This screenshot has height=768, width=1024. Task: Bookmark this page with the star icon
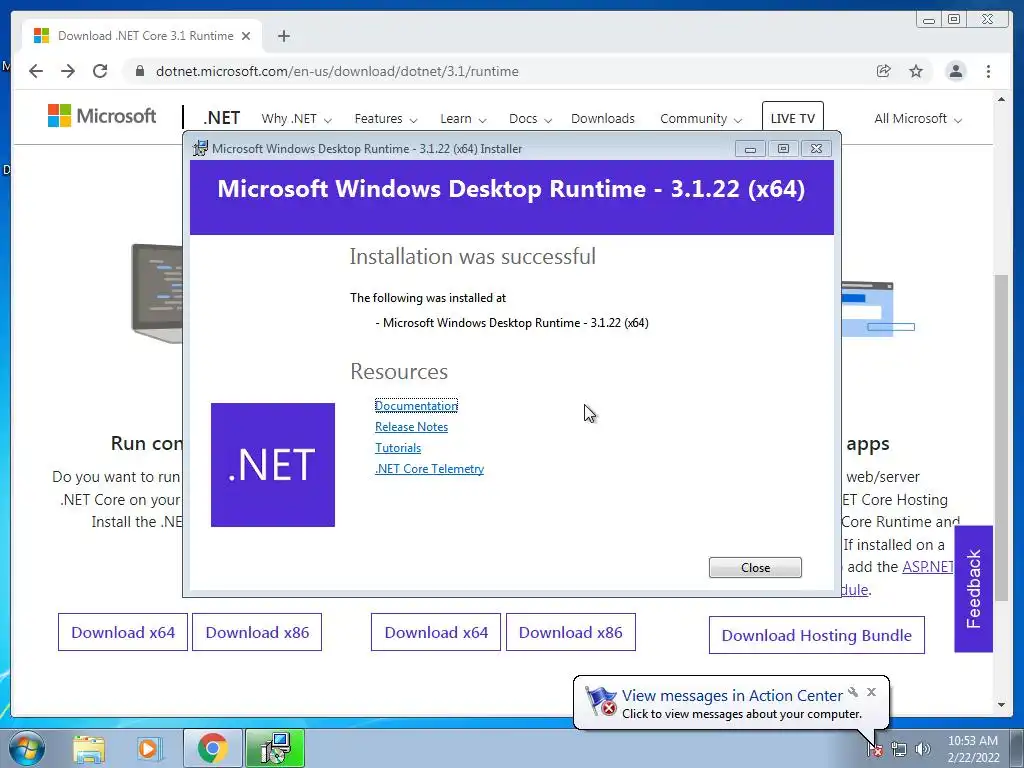(x=916, y=71)
